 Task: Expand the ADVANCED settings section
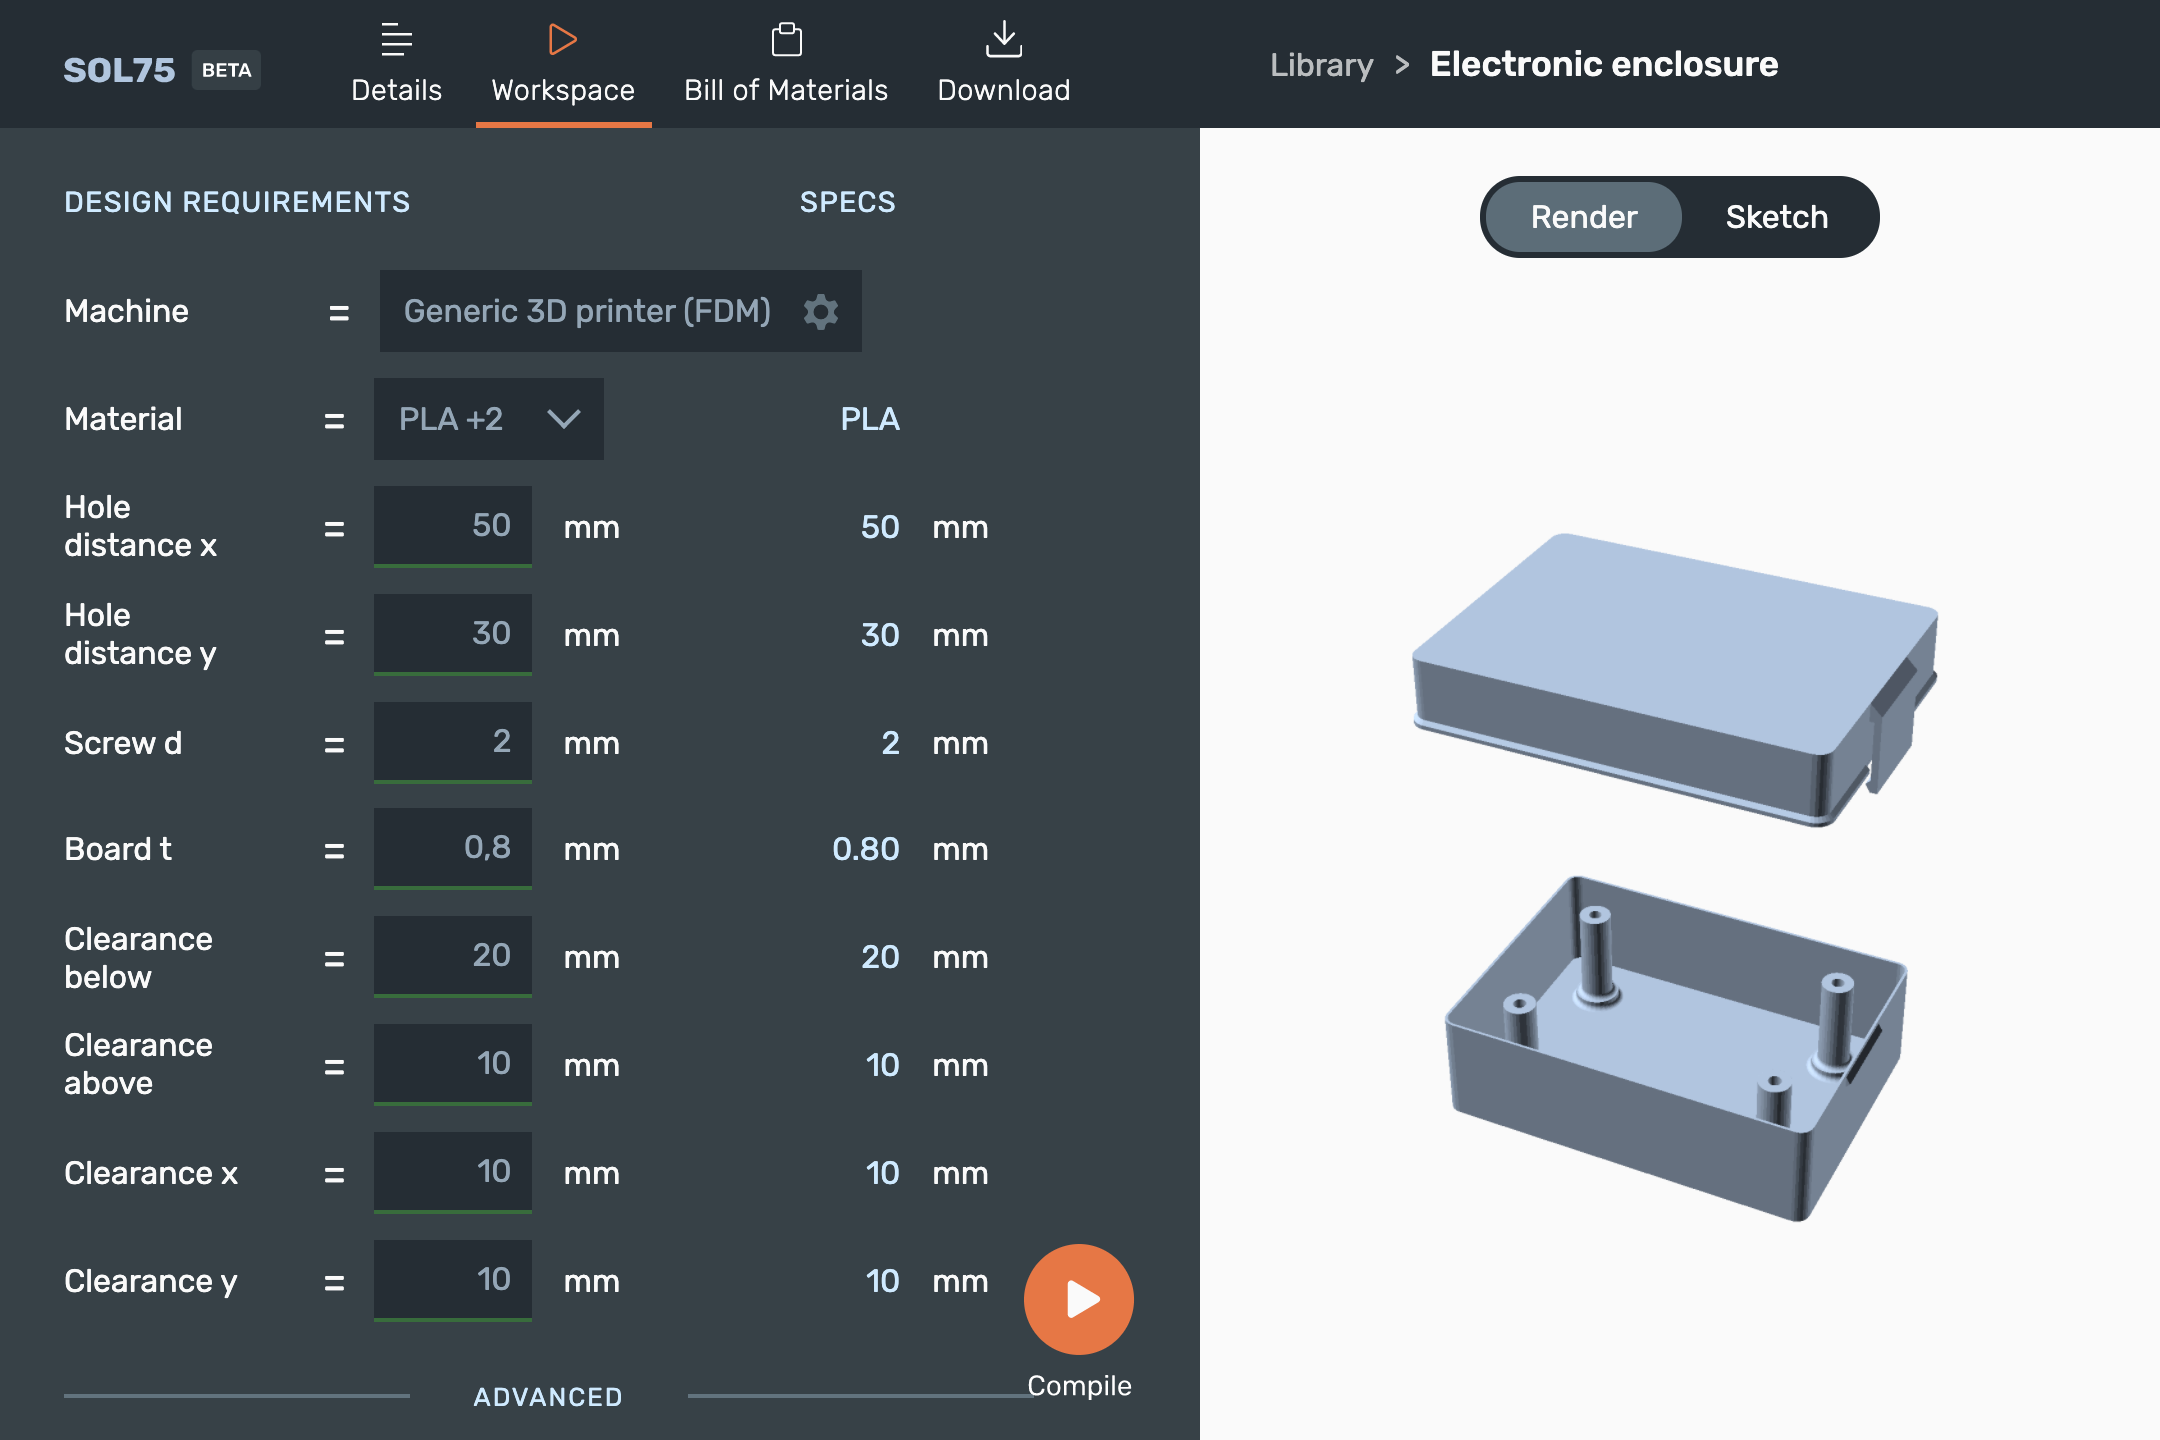[x=547, y=1397]
